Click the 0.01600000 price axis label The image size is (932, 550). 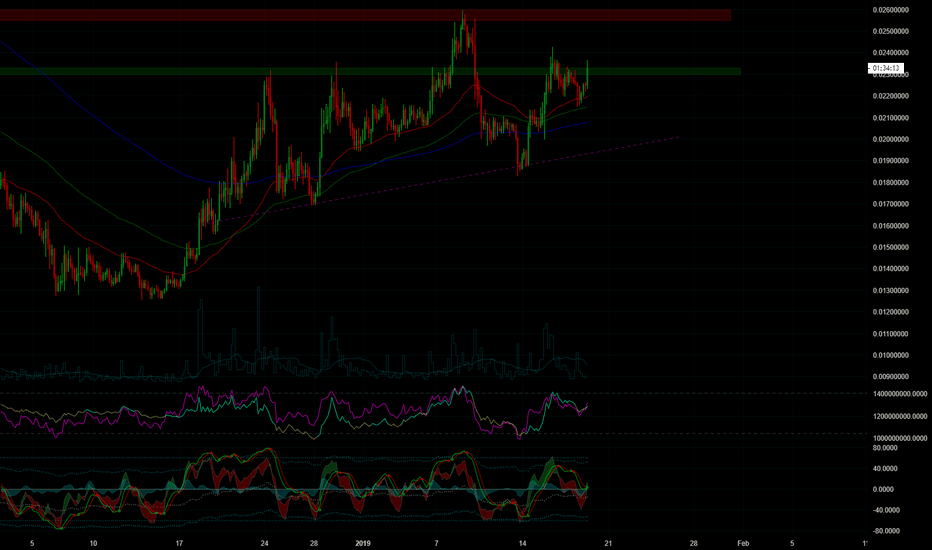point(890,226)
